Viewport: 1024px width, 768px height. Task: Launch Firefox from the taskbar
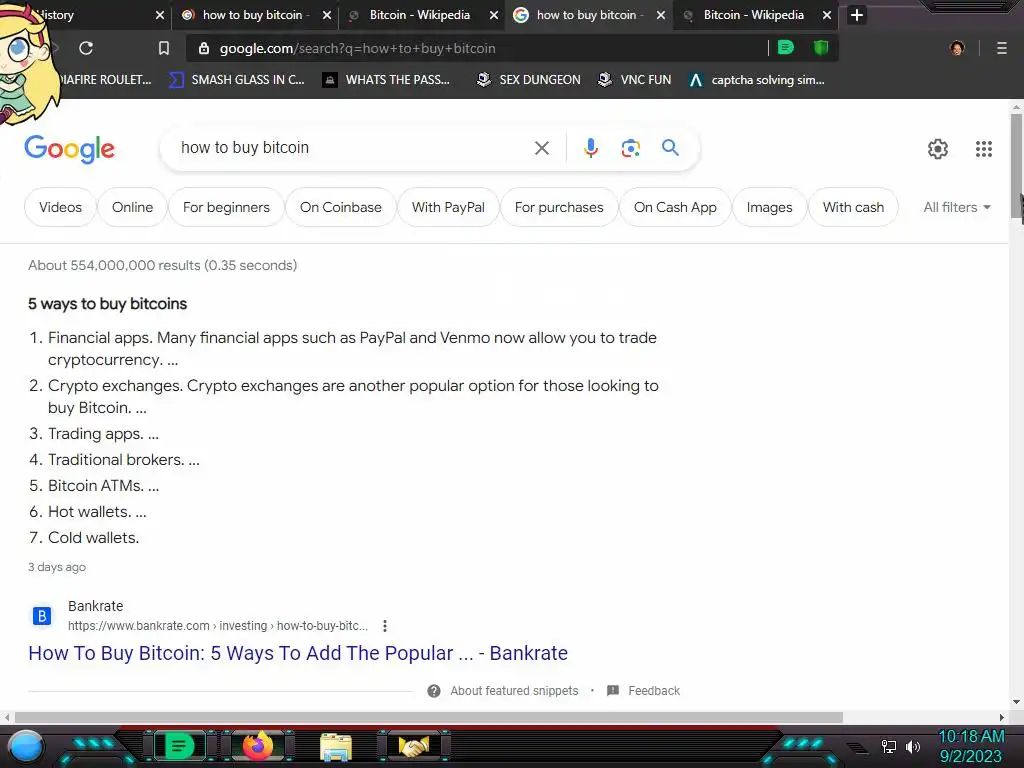(x=257, y=746)
